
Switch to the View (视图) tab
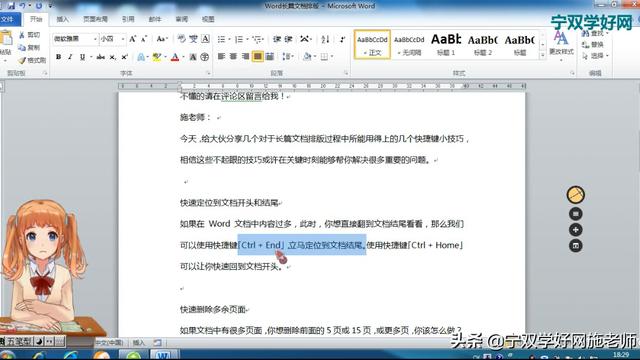click(208, 19)
